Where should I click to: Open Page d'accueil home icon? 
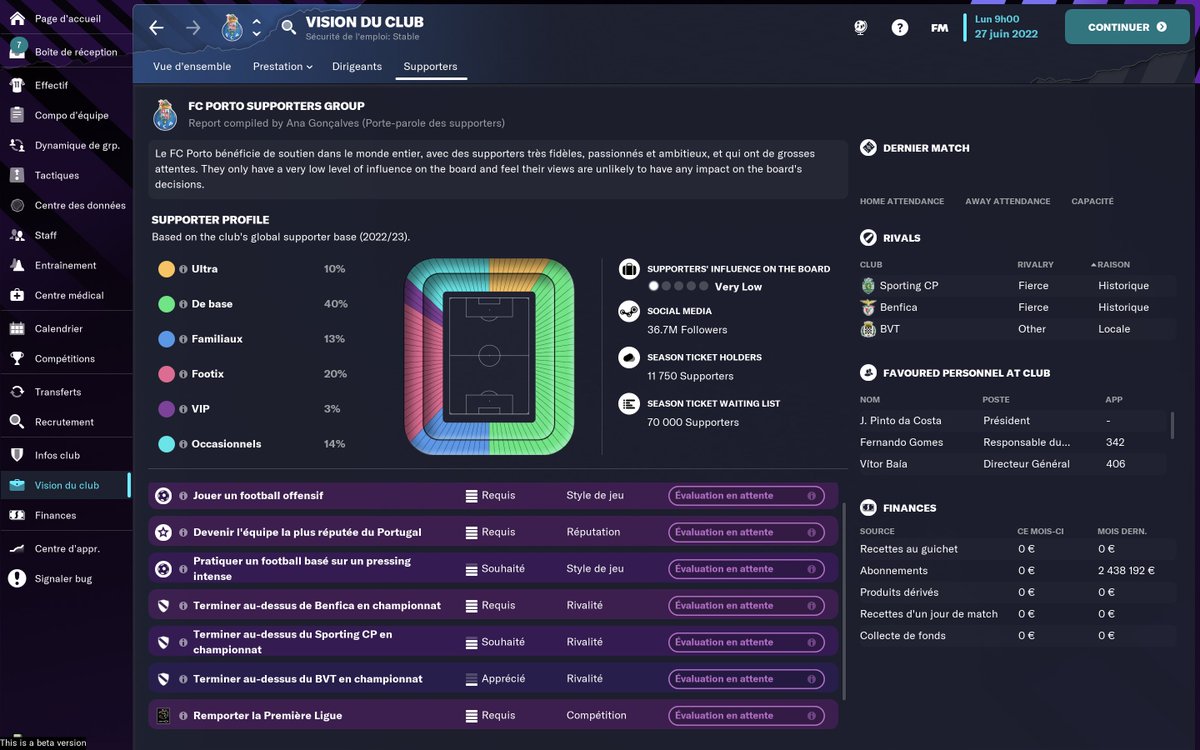(17, 19)
